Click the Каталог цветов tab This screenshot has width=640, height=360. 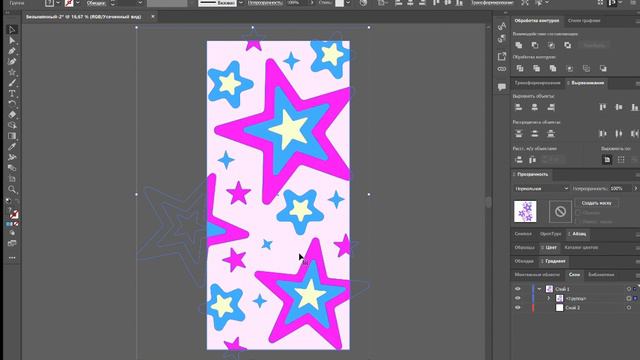(x=581, y=248)
